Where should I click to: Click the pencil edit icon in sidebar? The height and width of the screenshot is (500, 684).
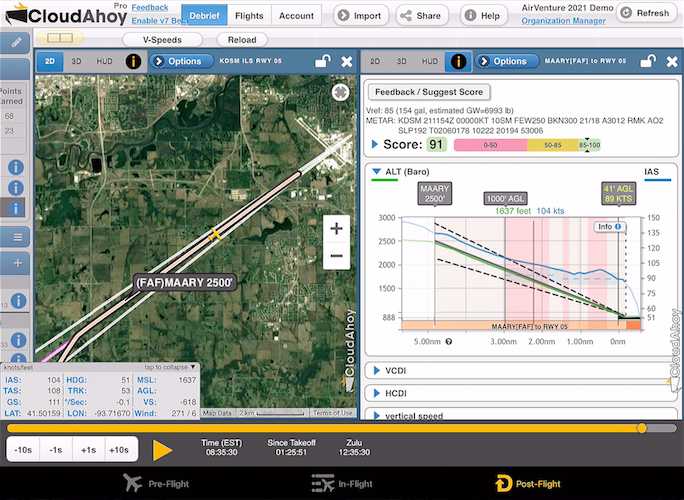16,43
